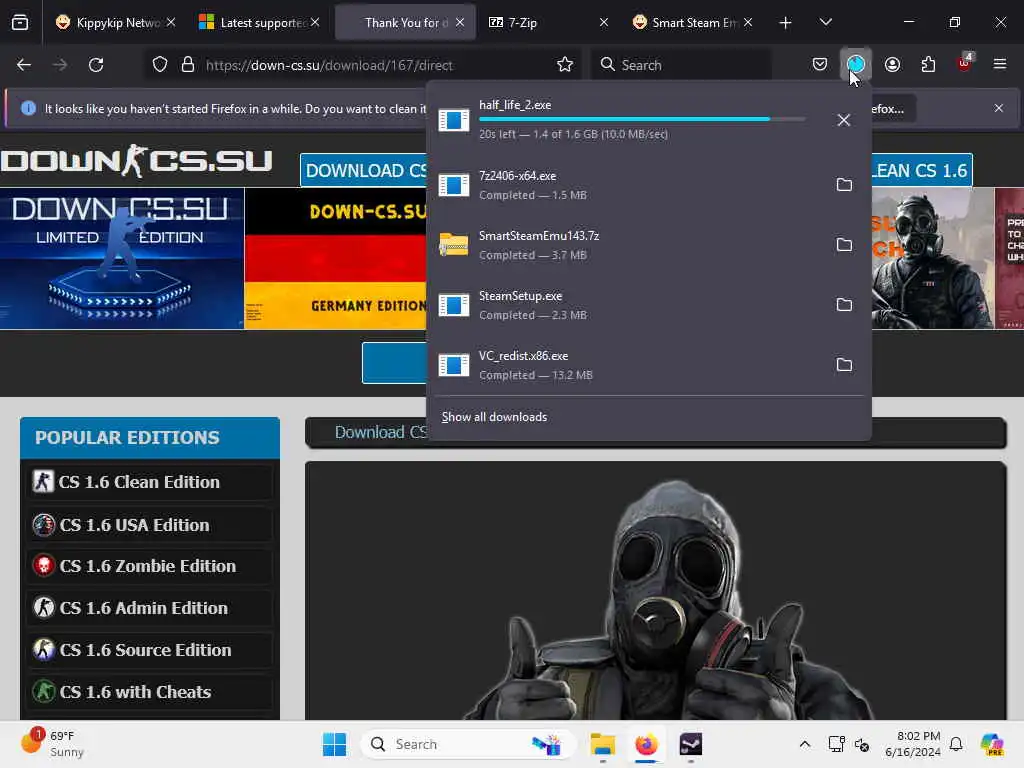This screenshot has height=768, width=1024.
Task: Cancel the half_life_2.exe download
Action: tap(844, 120)
